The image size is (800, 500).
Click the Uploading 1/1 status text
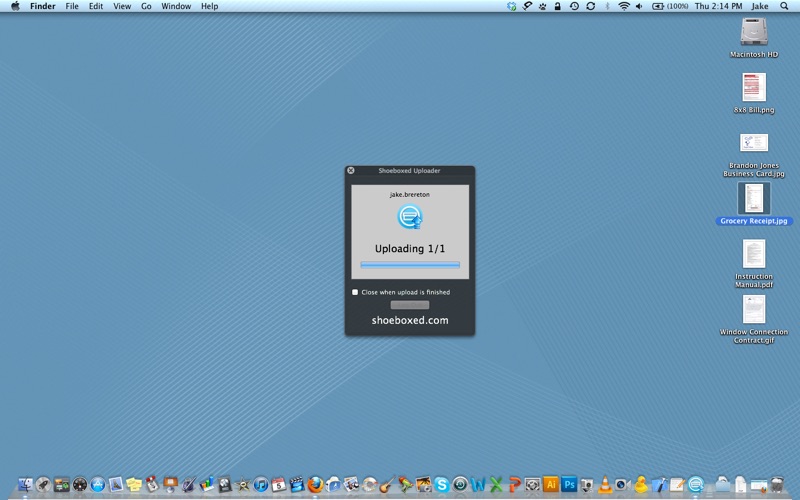(x=410, y=248)
